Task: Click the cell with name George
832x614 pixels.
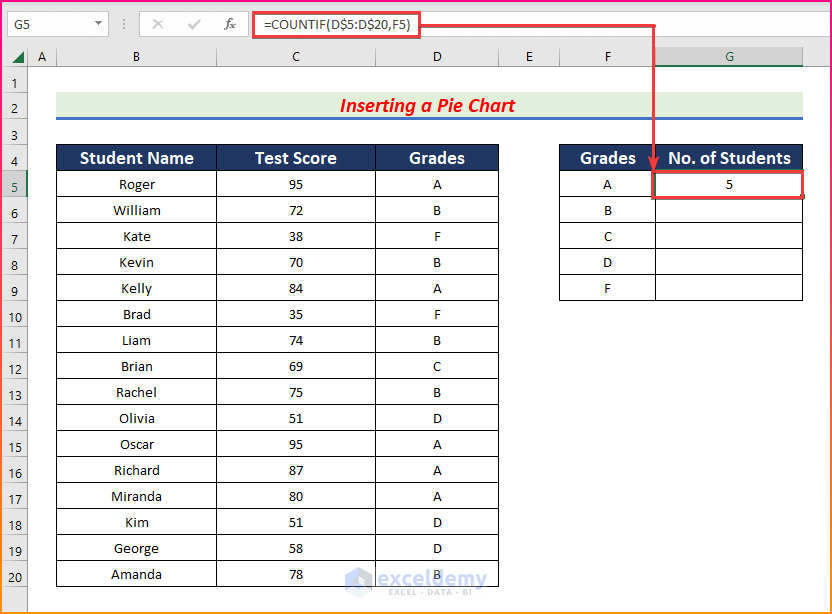Action: coord(136,548)
